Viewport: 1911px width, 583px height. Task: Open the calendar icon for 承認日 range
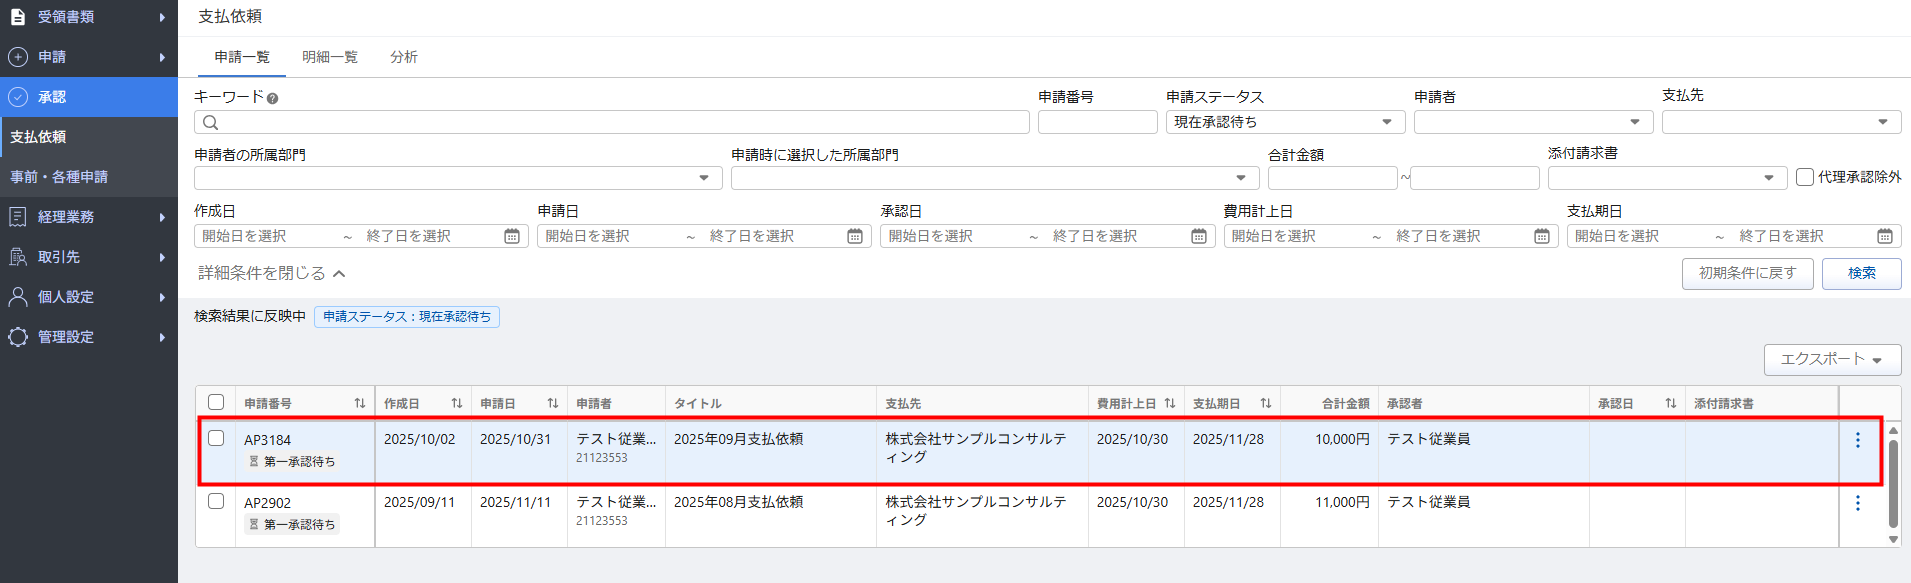click(x=1198, y=236)
